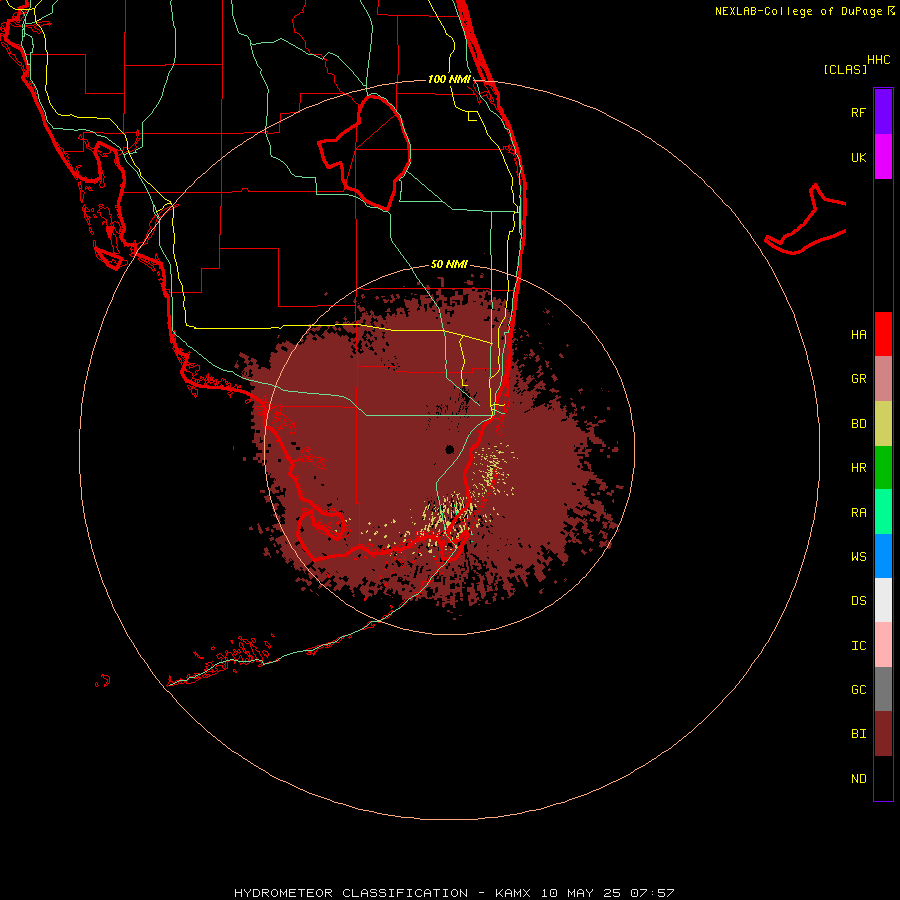Click the 'DS' legend label
The image size is (900, 900).
coord(858,601)
